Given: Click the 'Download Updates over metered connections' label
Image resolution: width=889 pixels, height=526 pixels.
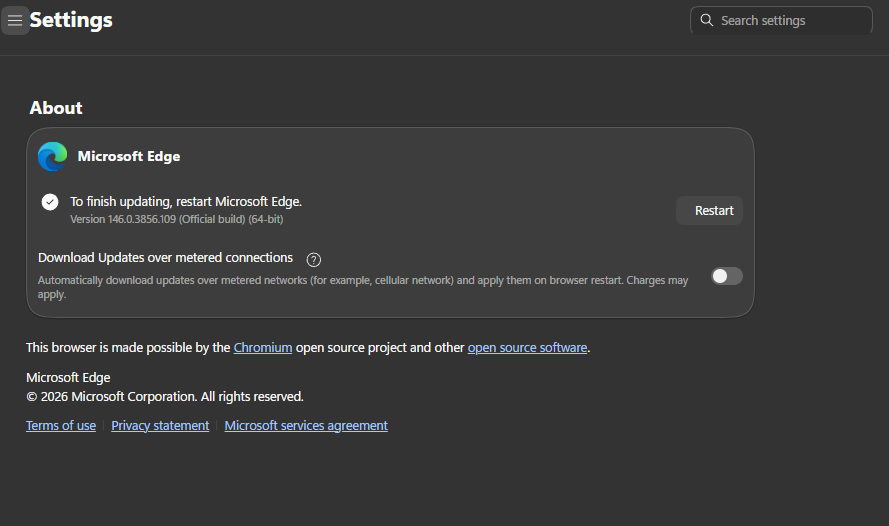Looking at the screenshot, I should [x=165, y=258].
